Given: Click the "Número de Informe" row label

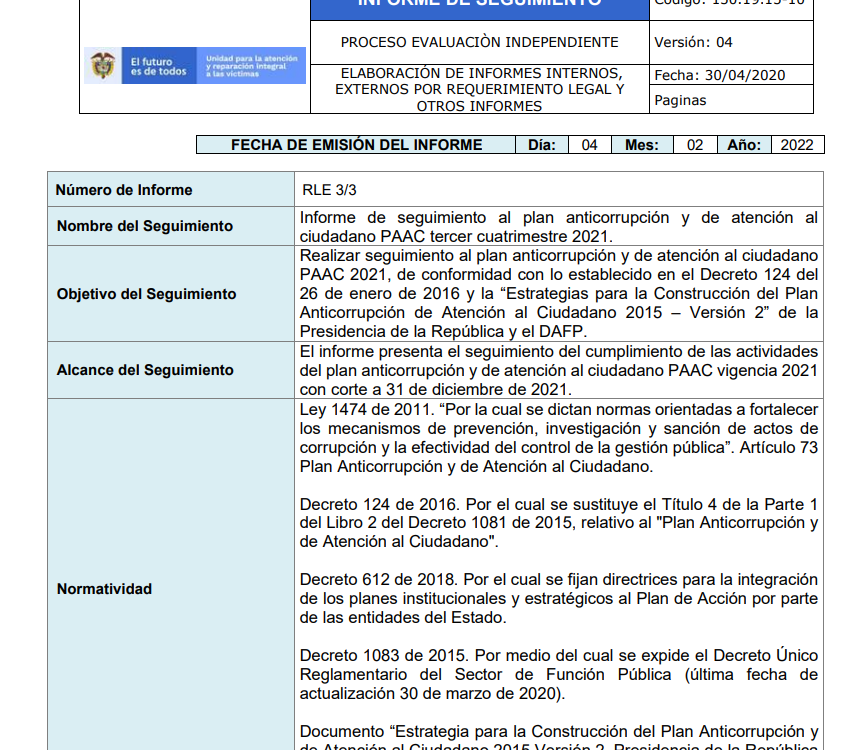Looking at the screenshot, I should point(124,190).
